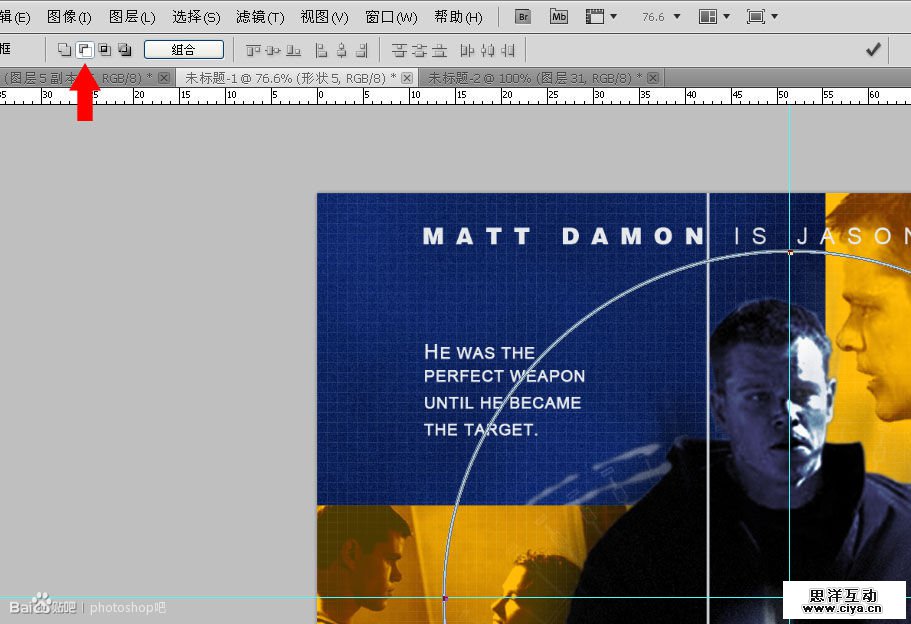Close the 未标题-1 document tab
911x624 pixels.
[407, 78]
